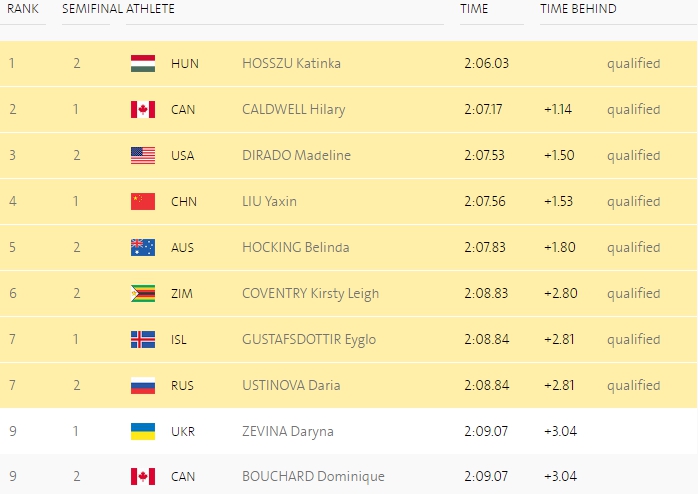Screen dimensions: 698x494
Task: Click the TIME BEHIND column header
Action: [x=578, y=9]
